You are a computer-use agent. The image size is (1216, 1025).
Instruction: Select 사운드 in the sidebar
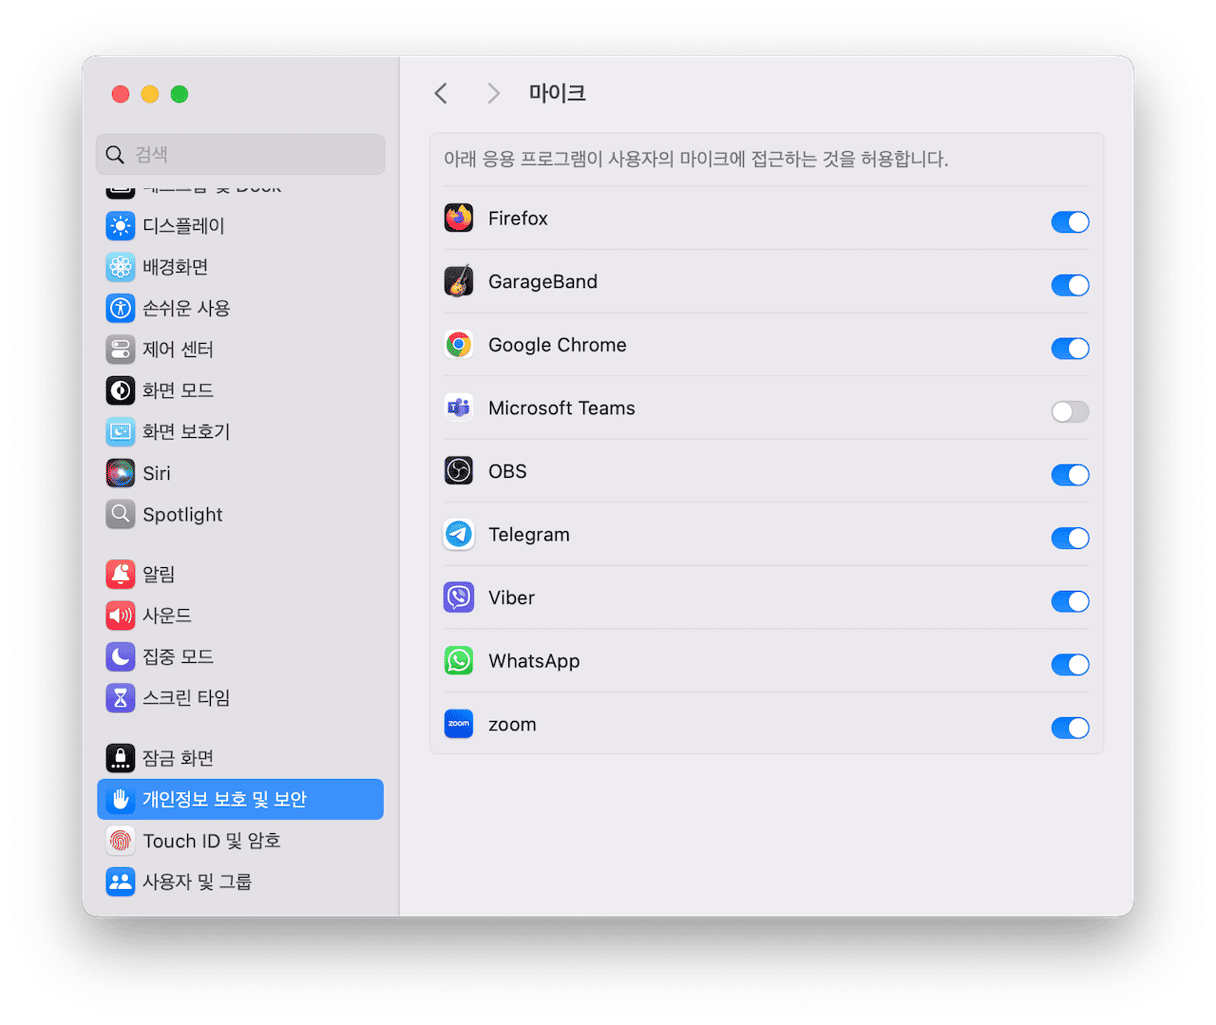coord(166,616)
